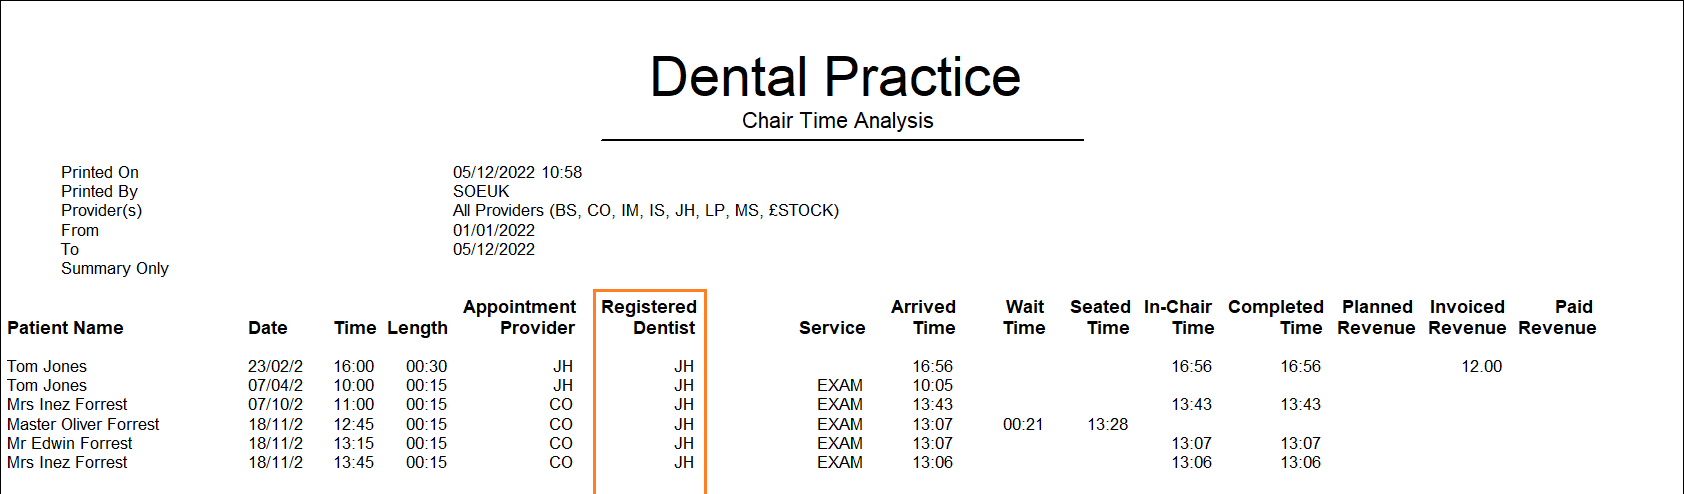Click the Wait Time column header
The height and width of the screenshot is (494, 1684).
(1024, 317)
